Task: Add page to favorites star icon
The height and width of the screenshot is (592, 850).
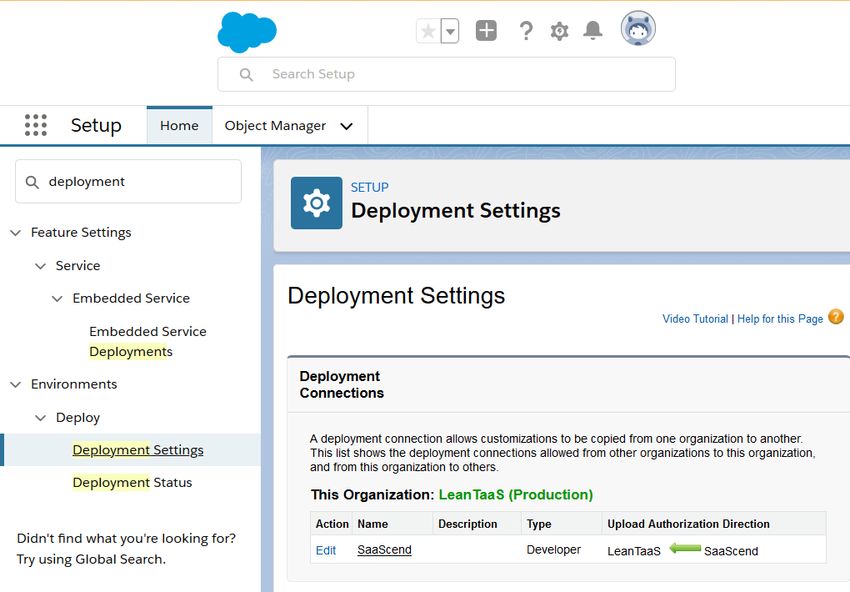Action: point(428,31)
